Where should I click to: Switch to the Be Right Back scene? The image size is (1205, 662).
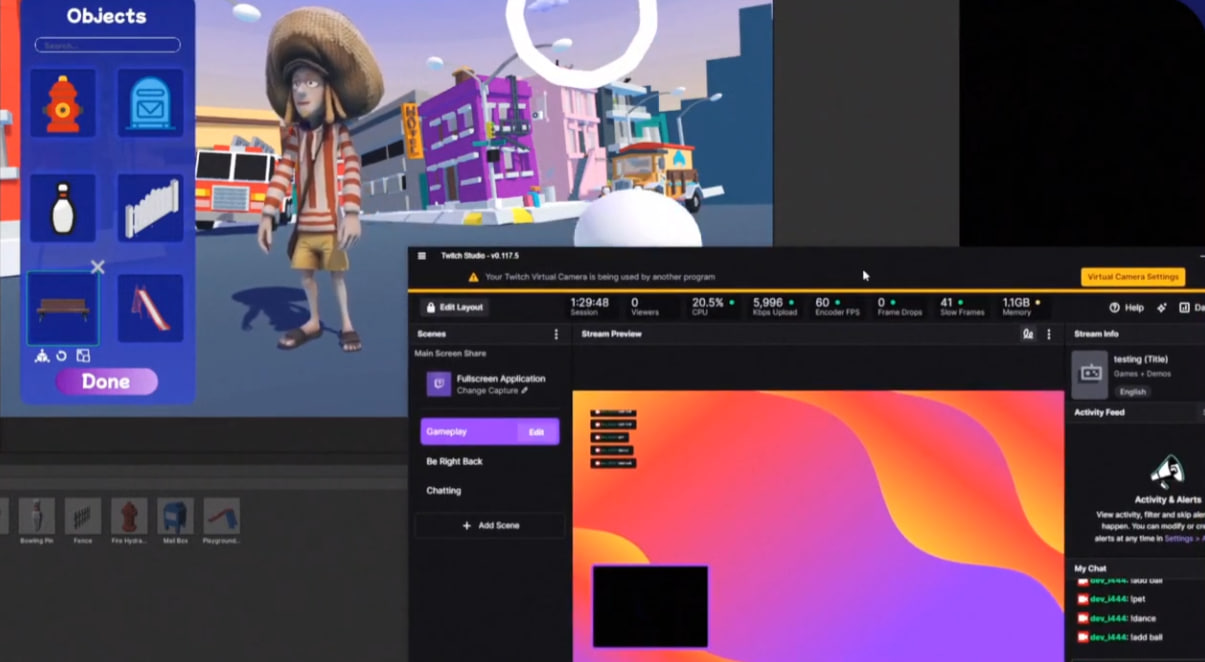pos(455,461)
